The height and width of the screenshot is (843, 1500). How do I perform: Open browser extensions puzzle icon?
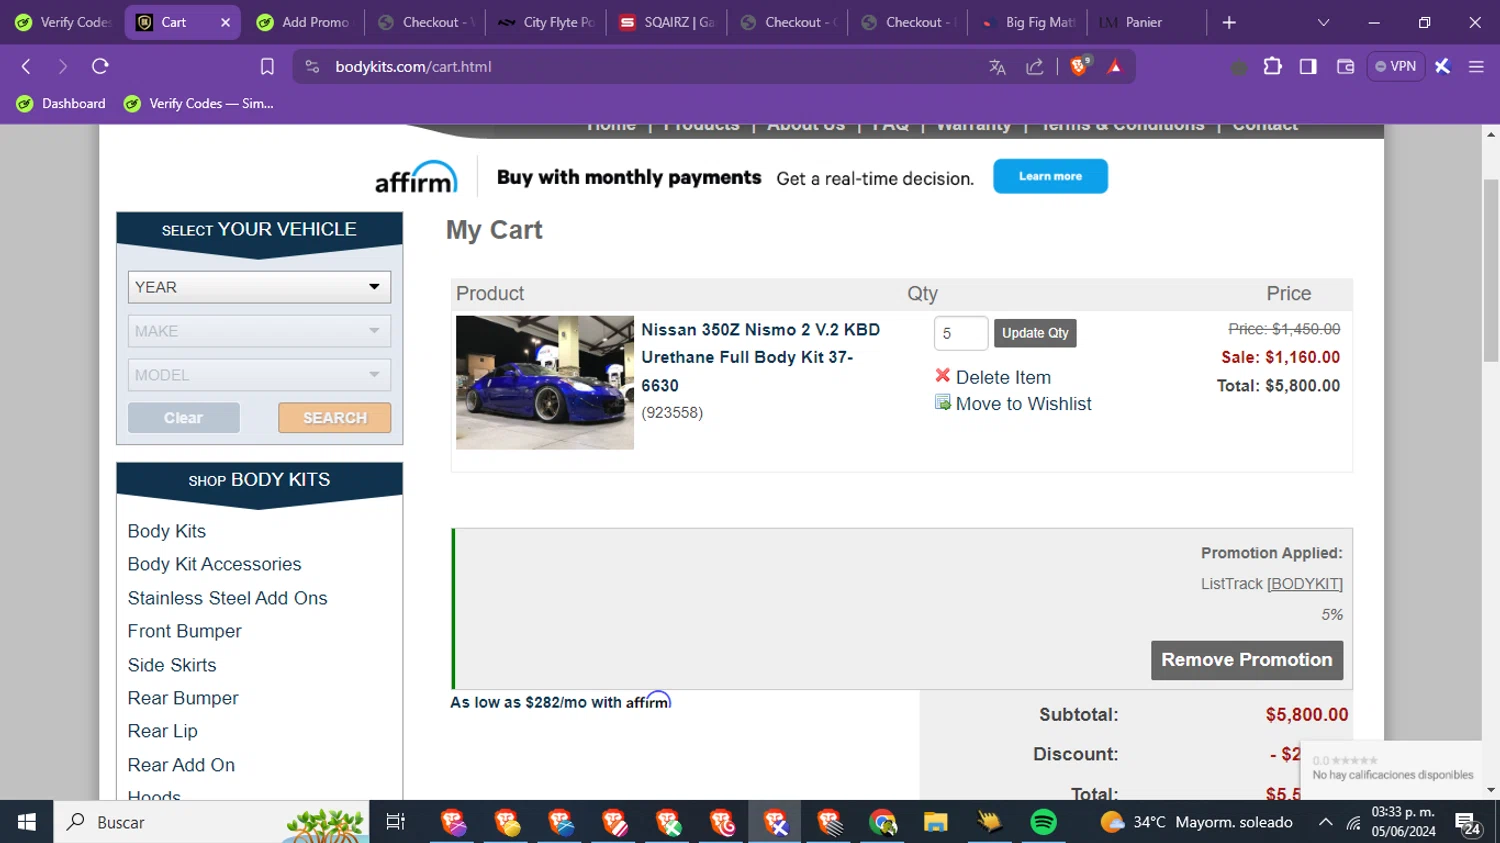pos(1272,67)
